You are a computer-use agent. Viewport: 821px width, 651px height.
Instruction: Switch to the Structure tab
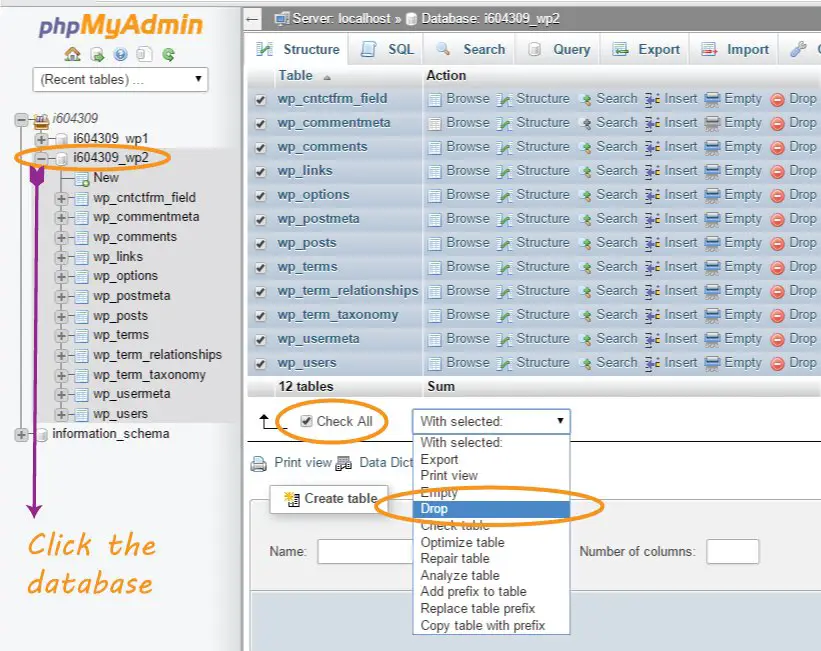[x=296, y=50]
